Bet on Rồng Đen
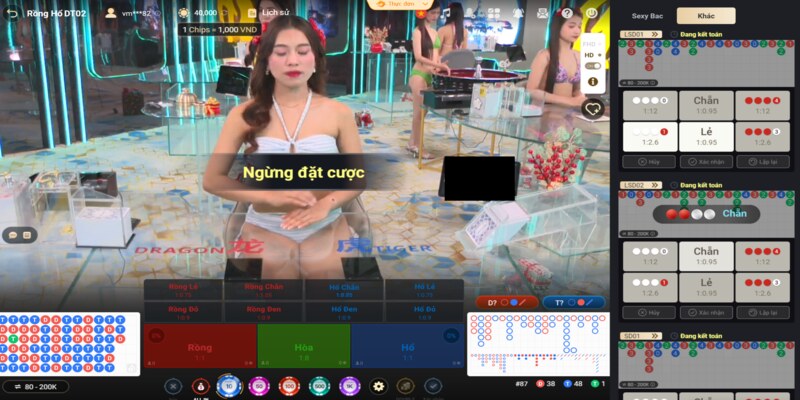This screenshot has height=400, width=800. [264, 312]
